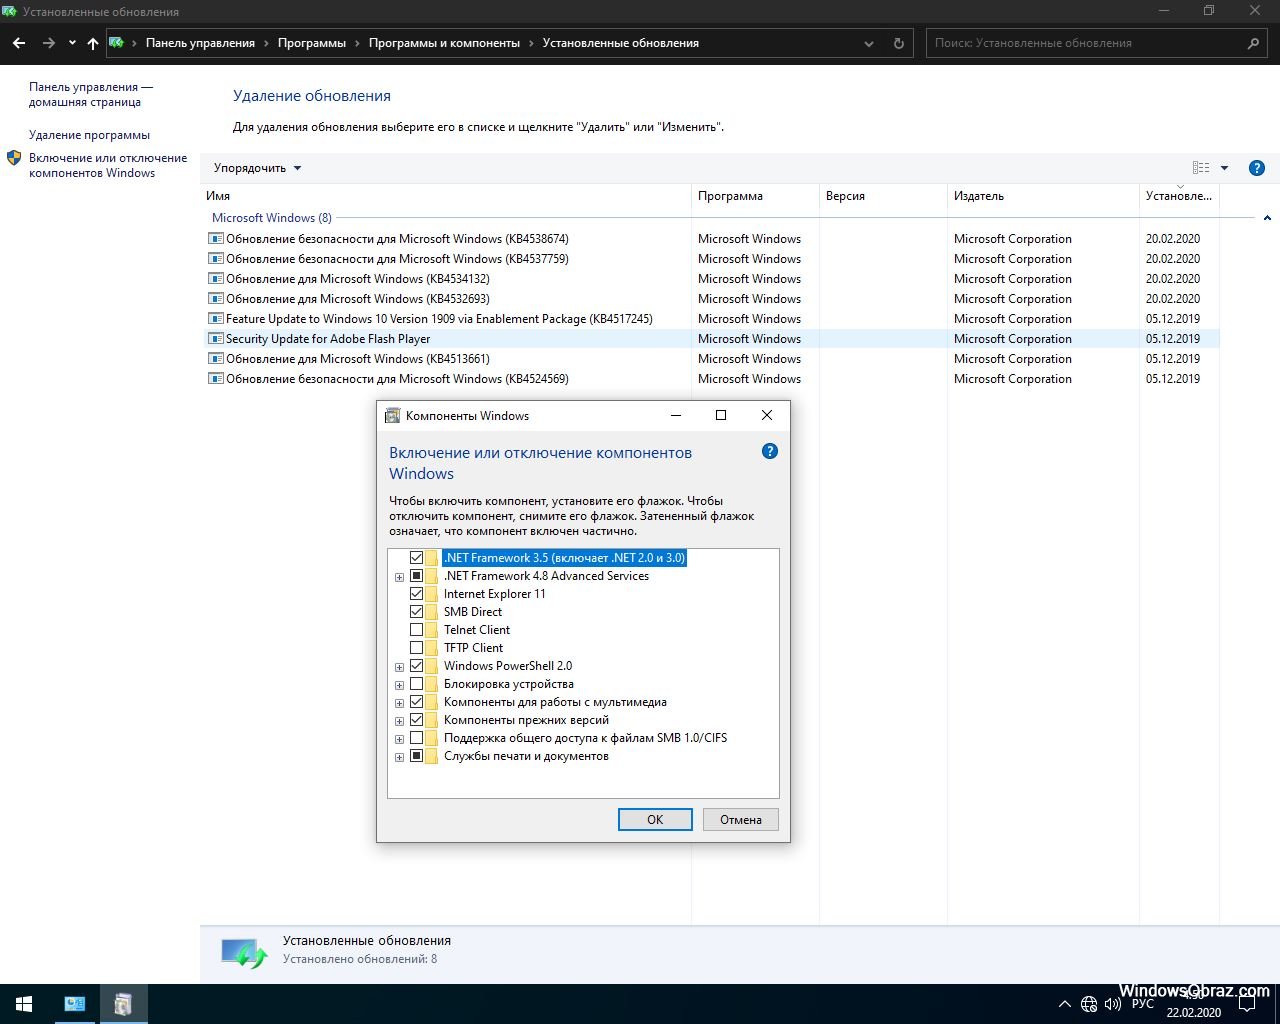Change view layout icon
The image size is (1280, 1024).
pyautogui.click(x=1201, y=168)
